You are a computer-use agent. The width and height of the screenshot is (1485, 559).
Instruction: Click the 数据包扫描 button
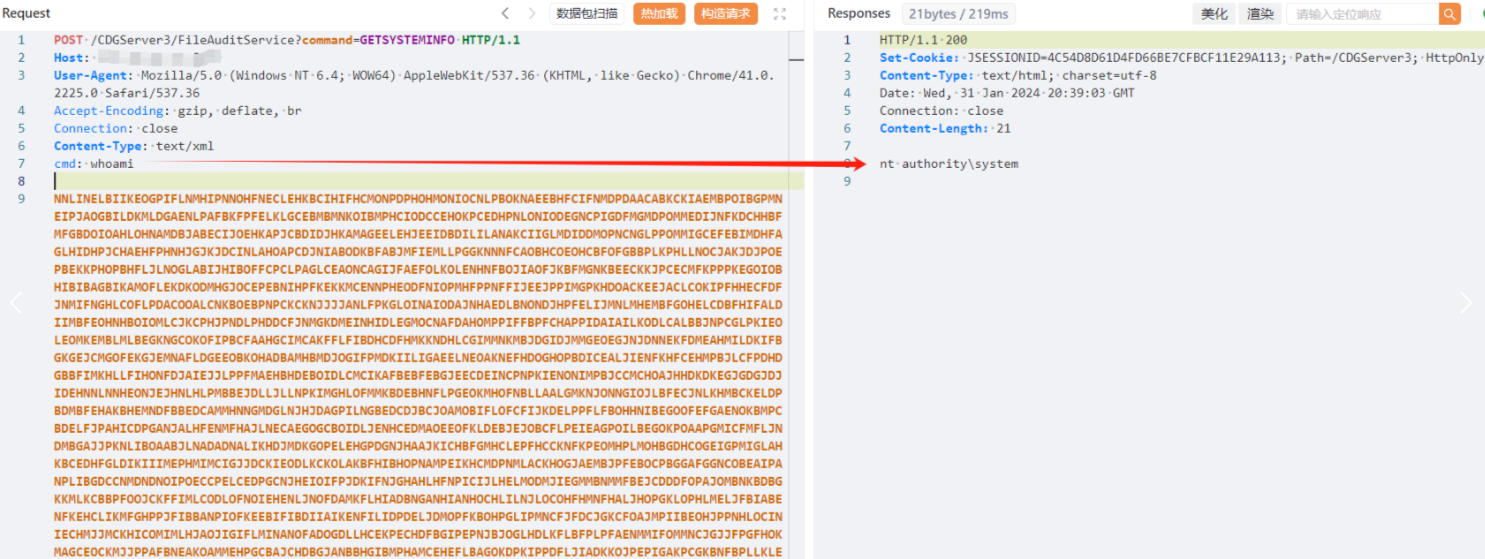click(x=587, y=14)
